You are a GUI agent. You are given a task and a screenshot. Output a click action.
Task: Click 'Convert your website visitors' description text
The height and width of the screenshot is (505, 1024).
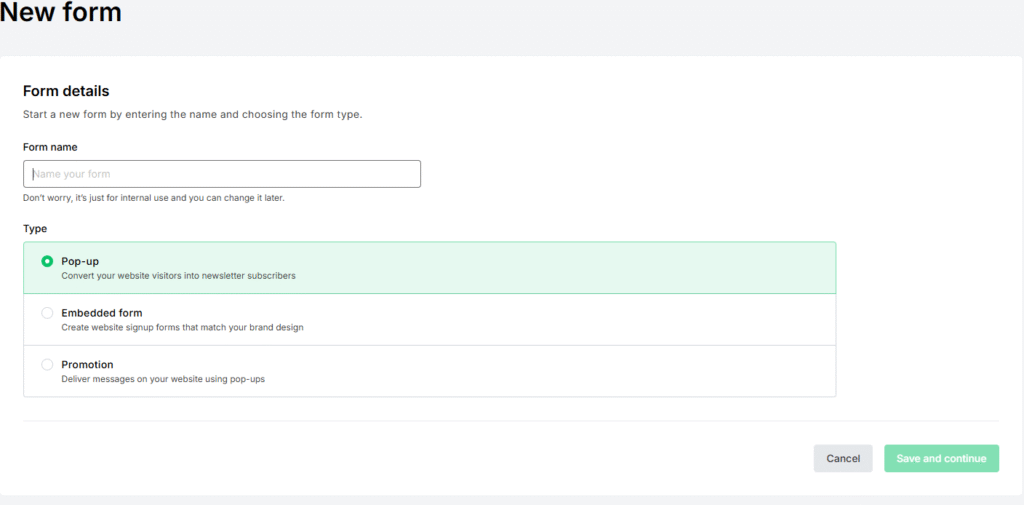click(178, 276)
